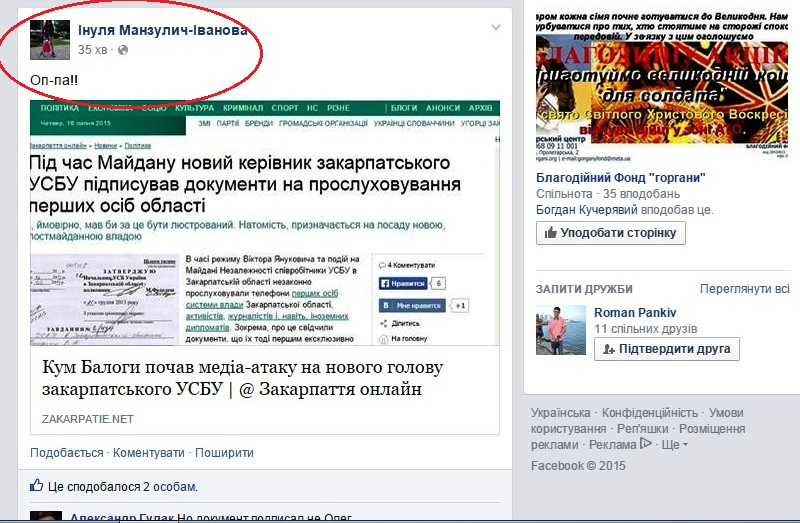This screenshot has height=523, width=800.
Task: Open the shared article preview image
Action: coord(265,223)
